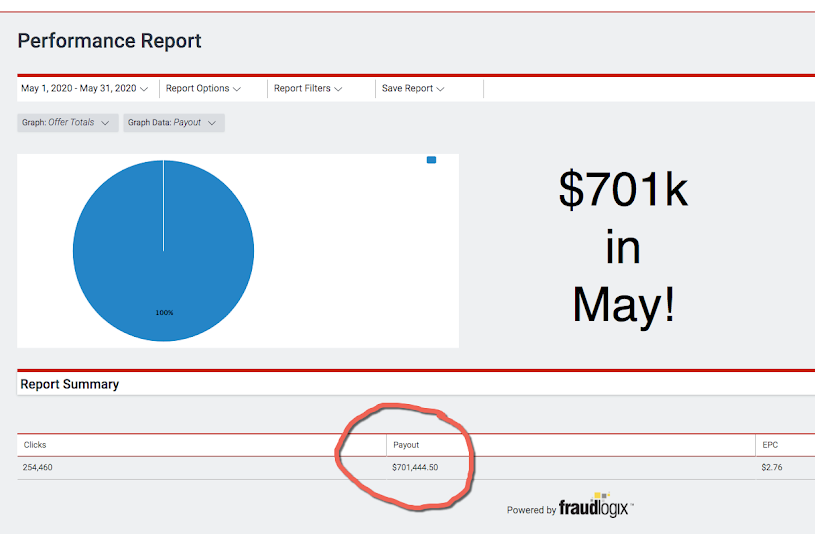
Task: Change the Graph: Offer Totals selector
Action: click(x=68, y=123)
